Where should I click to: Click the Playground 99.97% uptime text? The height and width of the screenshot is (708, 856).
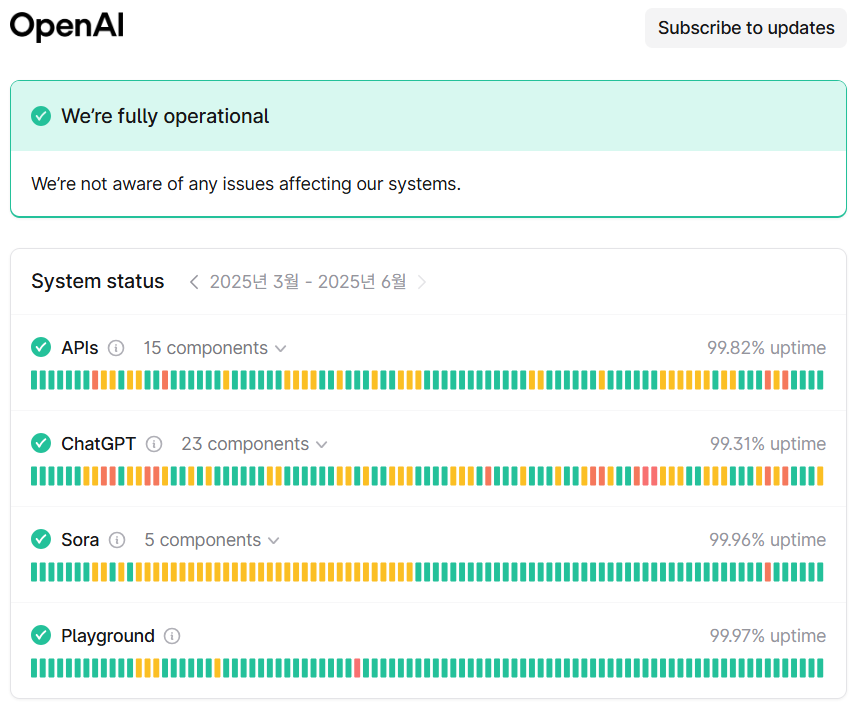pos(768,636)
